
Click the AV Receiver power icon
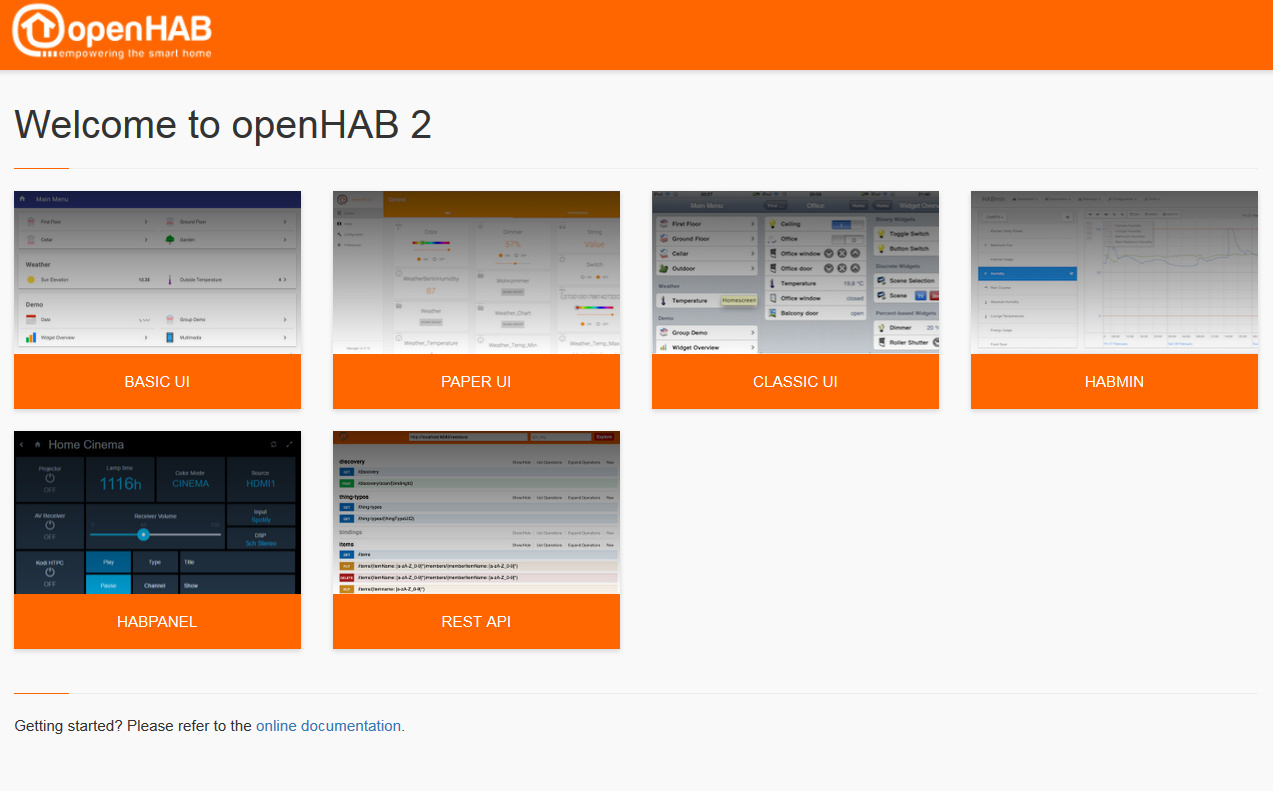coord(49,526)
